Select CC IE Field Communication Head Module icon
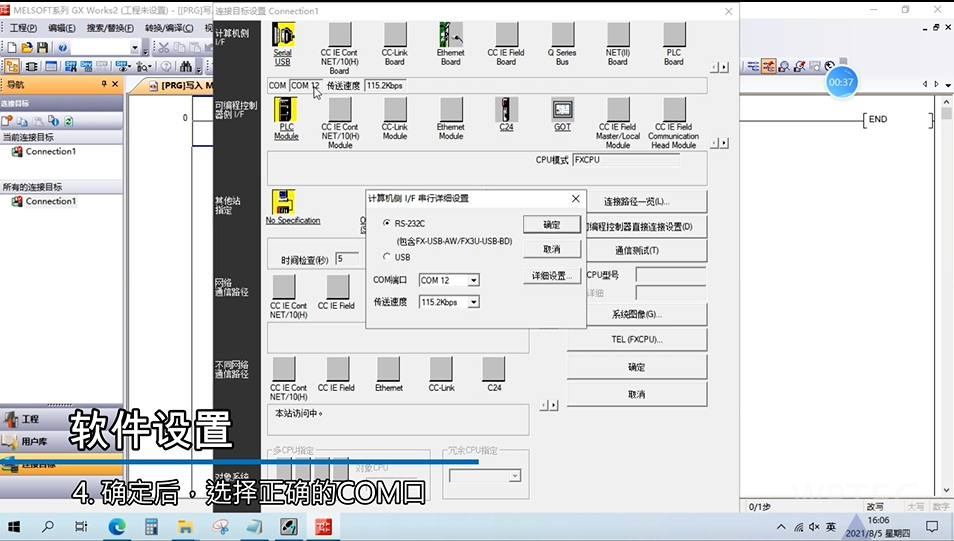954x541 pixels. [x=674, y=110]
